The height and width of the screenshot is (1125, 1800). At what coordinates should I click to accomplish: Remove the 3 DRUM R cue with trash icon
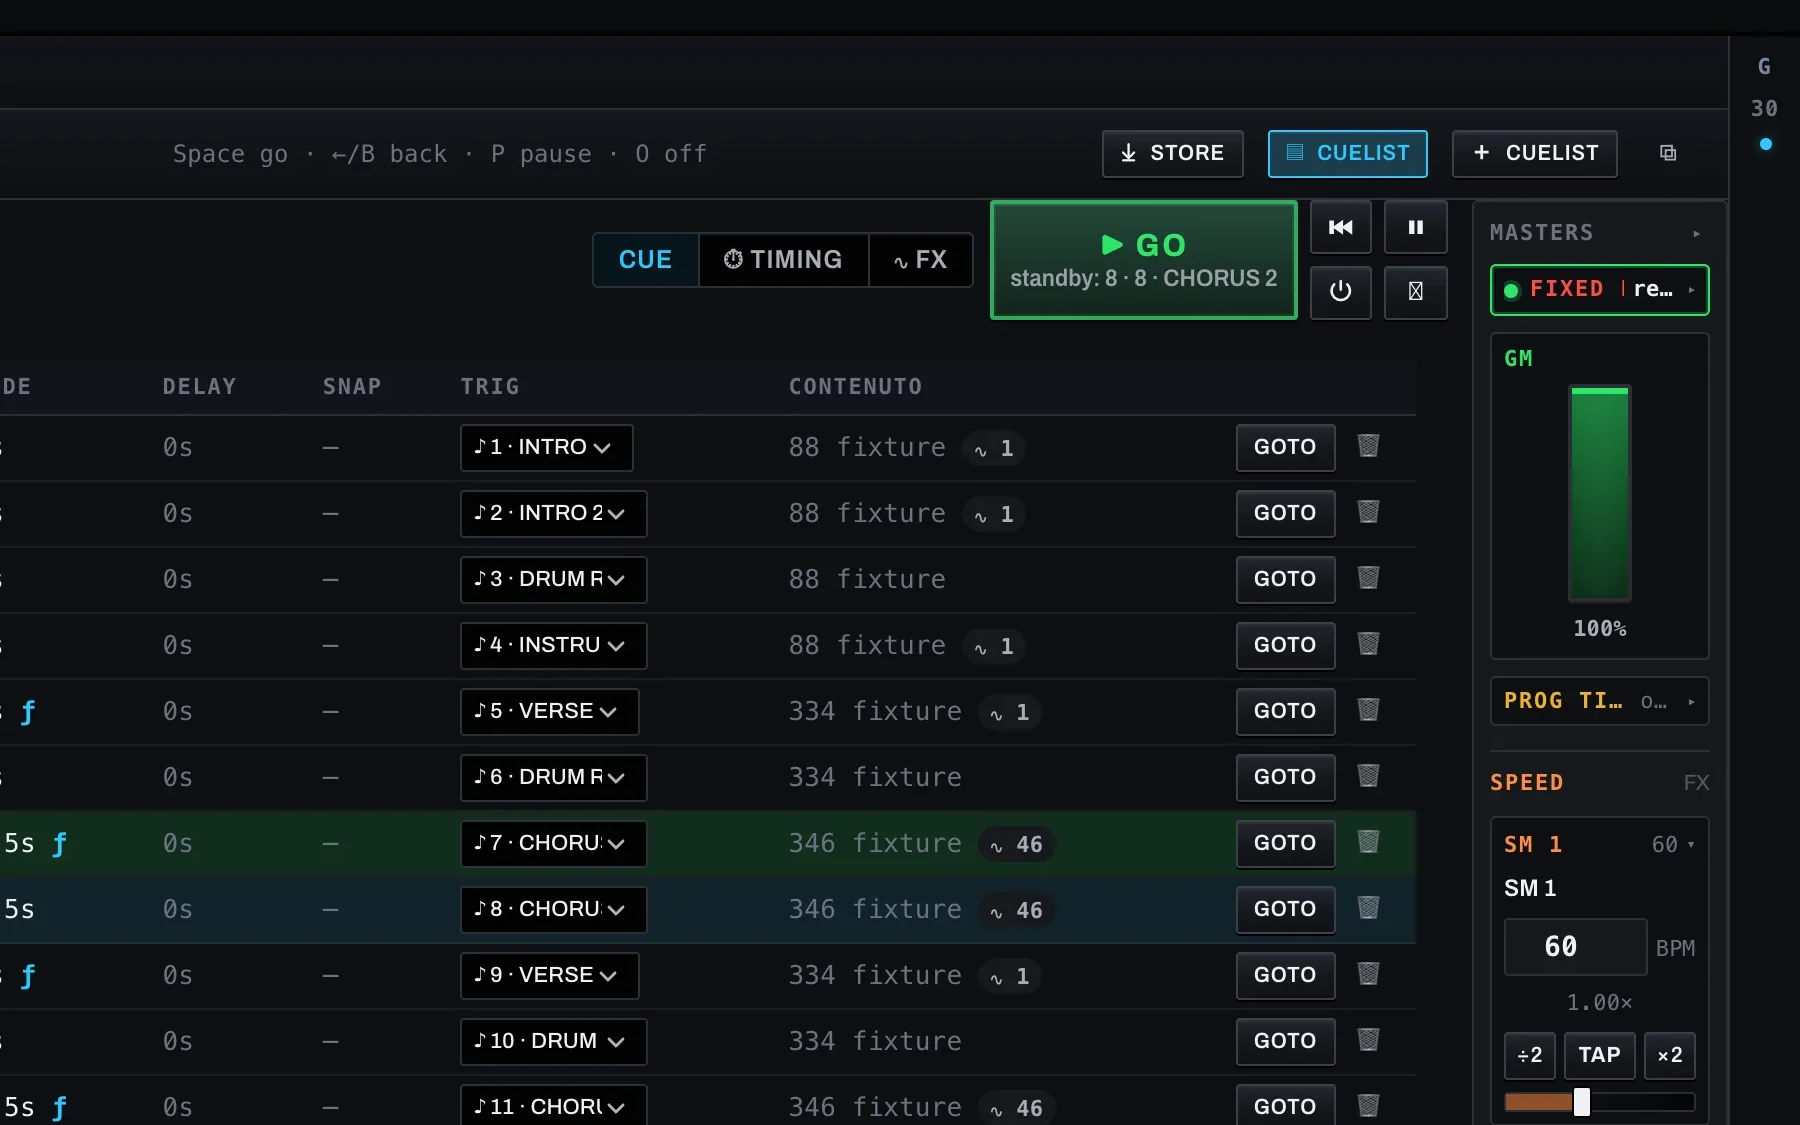pos(1368,578)
